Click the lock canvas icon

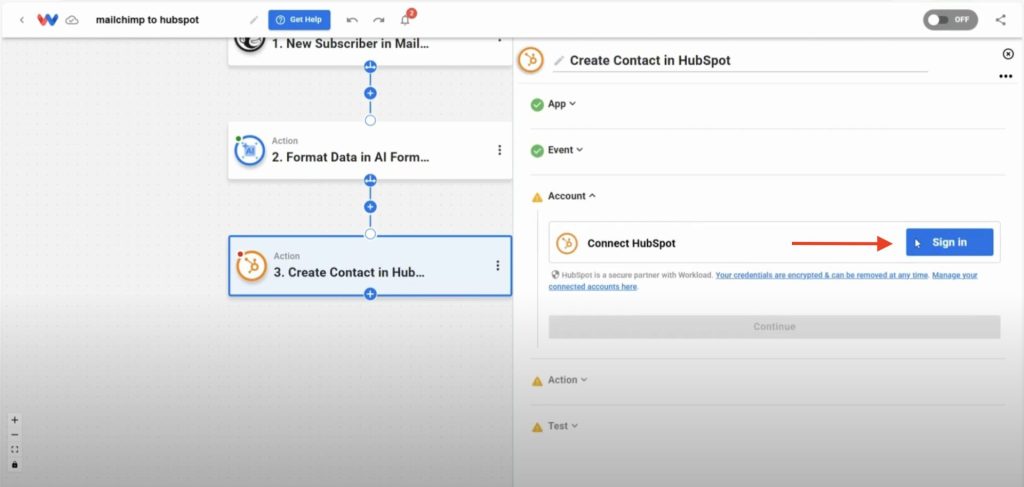coord(15,465)
